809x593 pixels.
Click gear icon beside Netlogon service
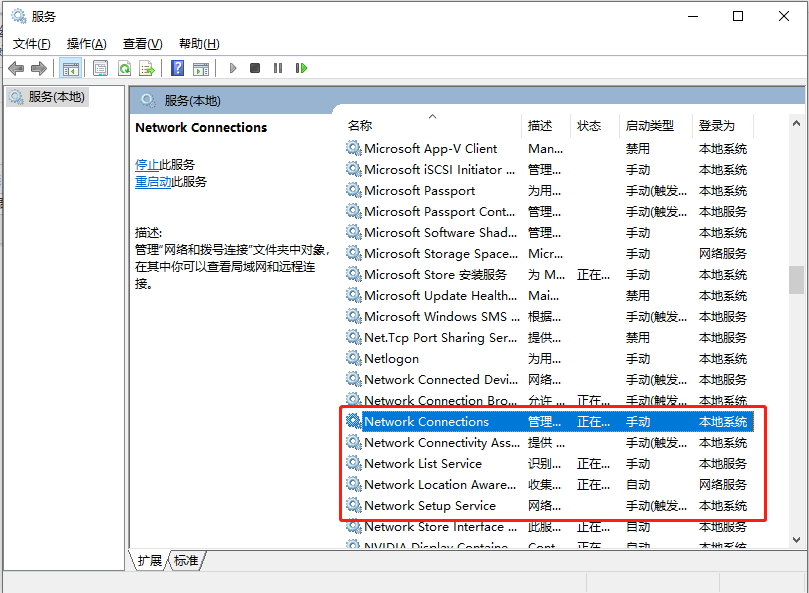click(353, 358)
